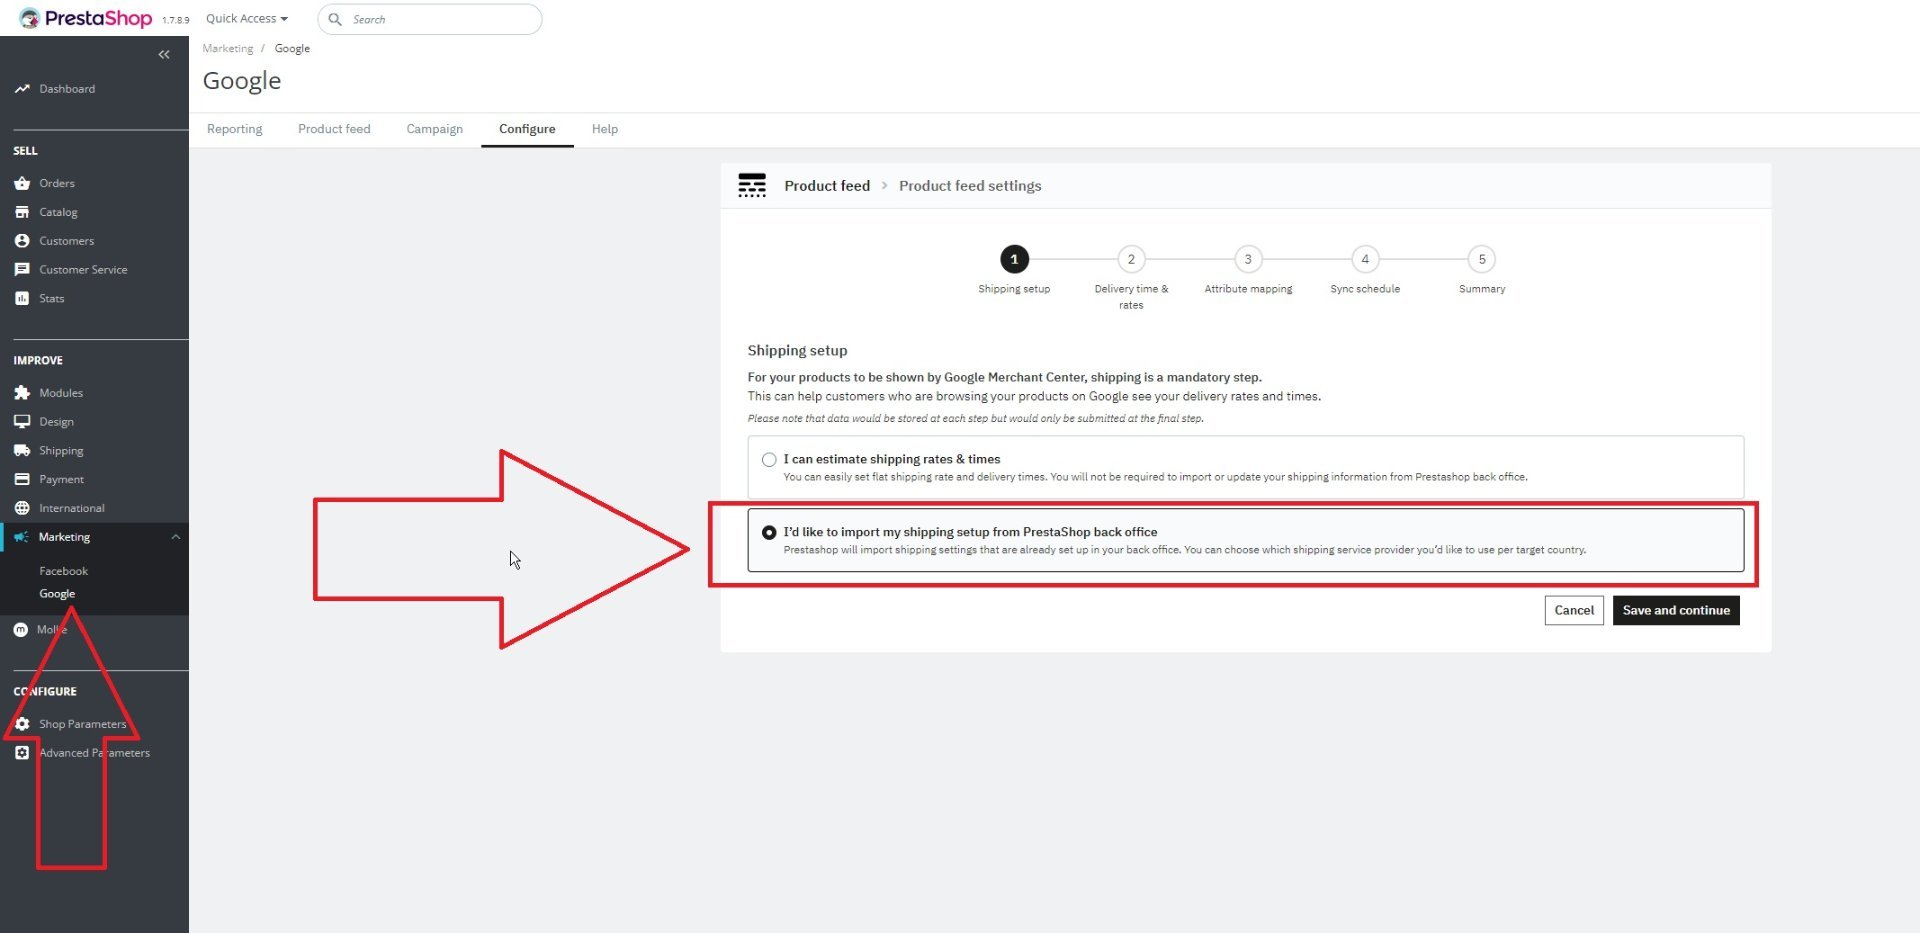1920x933 pixels.
Task: Click the version number 1.7.8.9
Action: [x=175, y=20]
